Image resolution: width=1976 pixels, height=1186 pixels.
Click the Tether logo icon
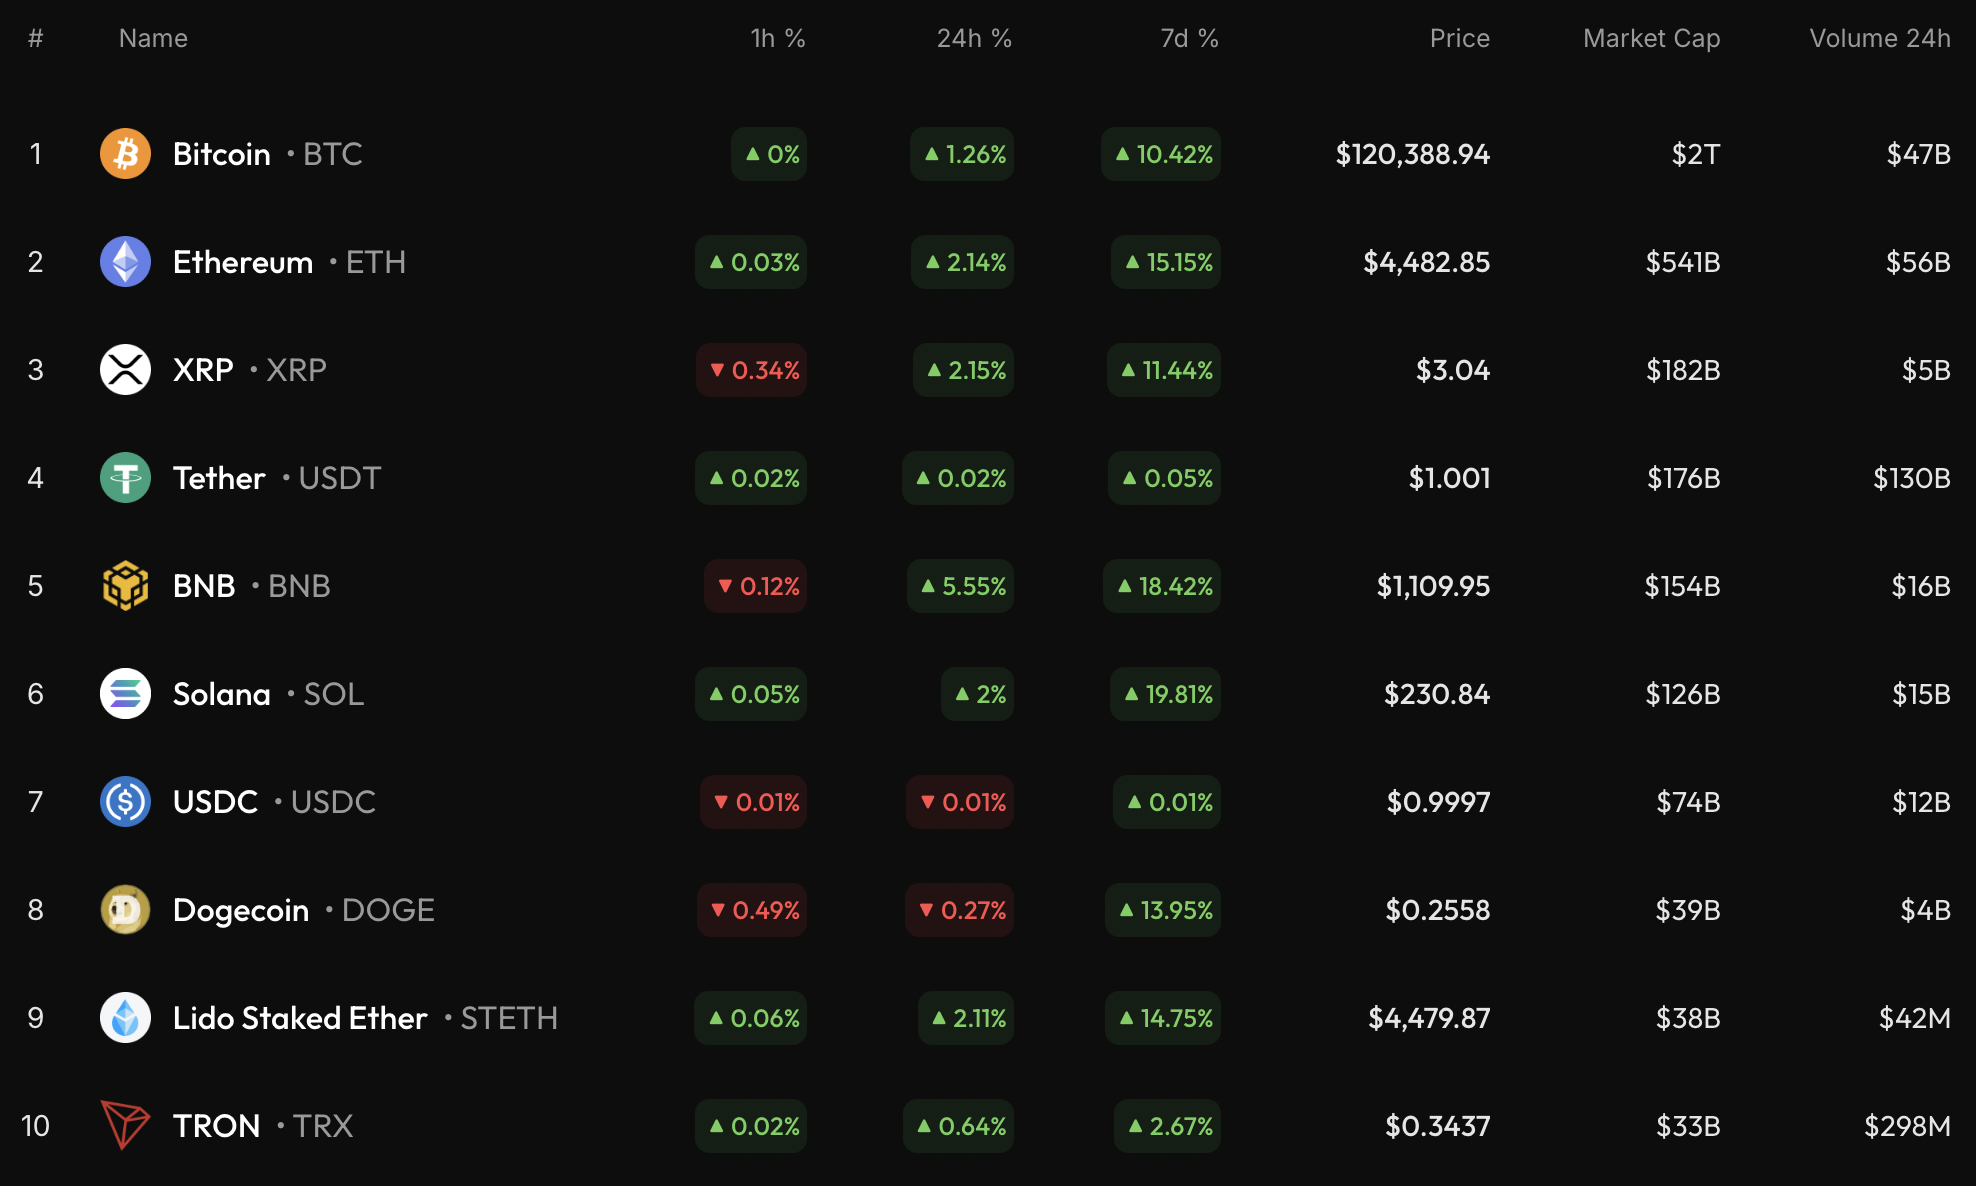pos(125,478)
